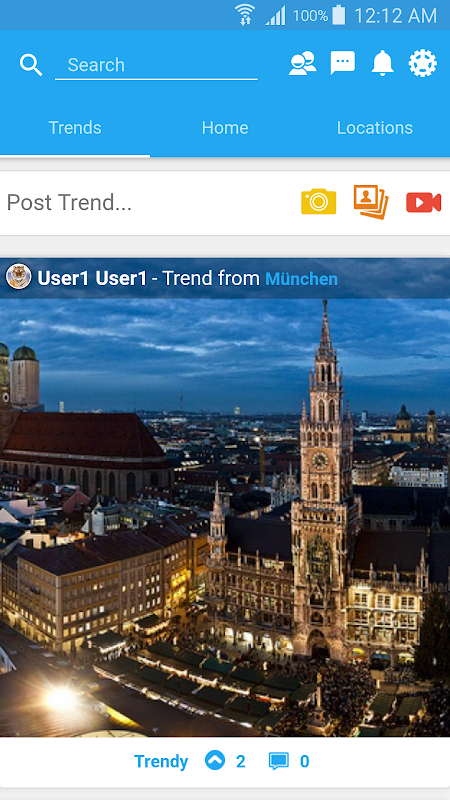The width and height of the screenshot is (450, 800).
Task: Tap the red video camera icon
Action: point(423,202)
